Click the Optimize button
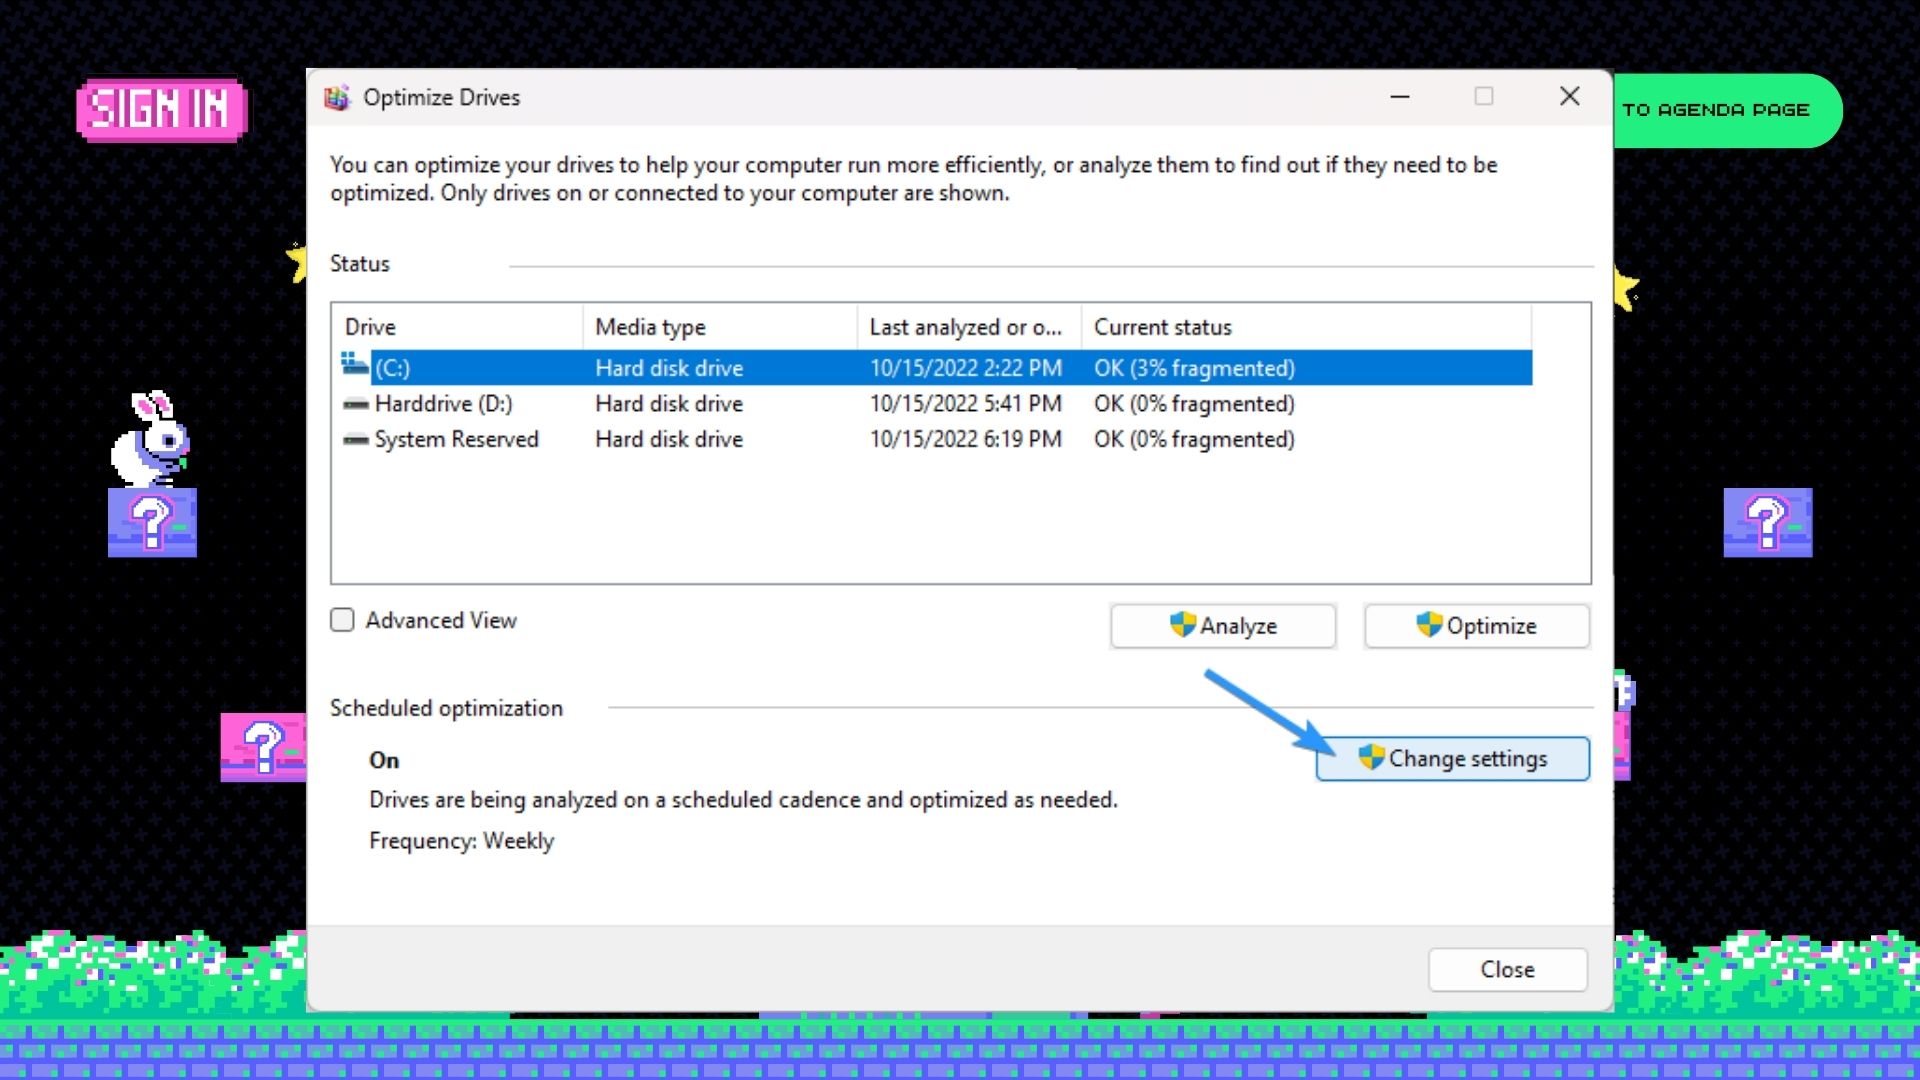The height and width of the screenshot is (1080, 1920). click(1477, 626)
